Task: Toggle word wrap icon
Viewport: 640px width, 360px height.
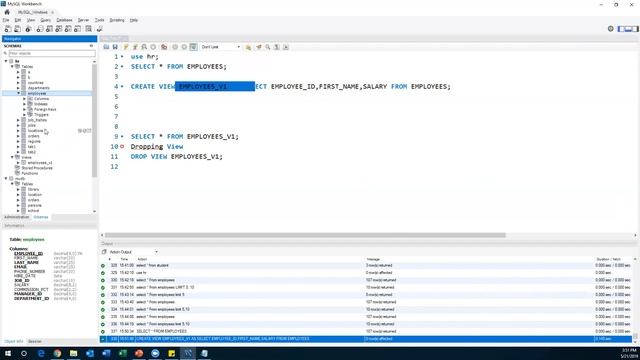Action: click(286, 47)
